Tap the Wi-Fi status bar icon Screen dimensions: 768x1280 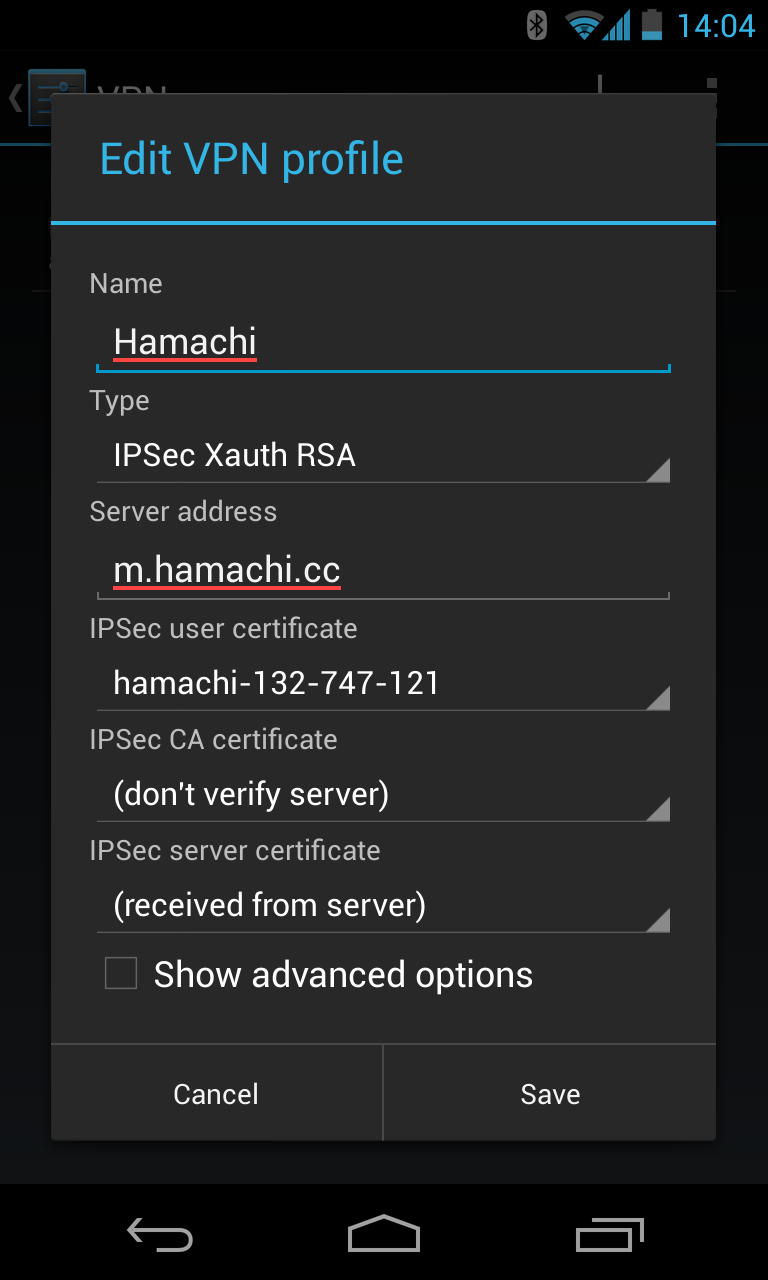point(583,25)
